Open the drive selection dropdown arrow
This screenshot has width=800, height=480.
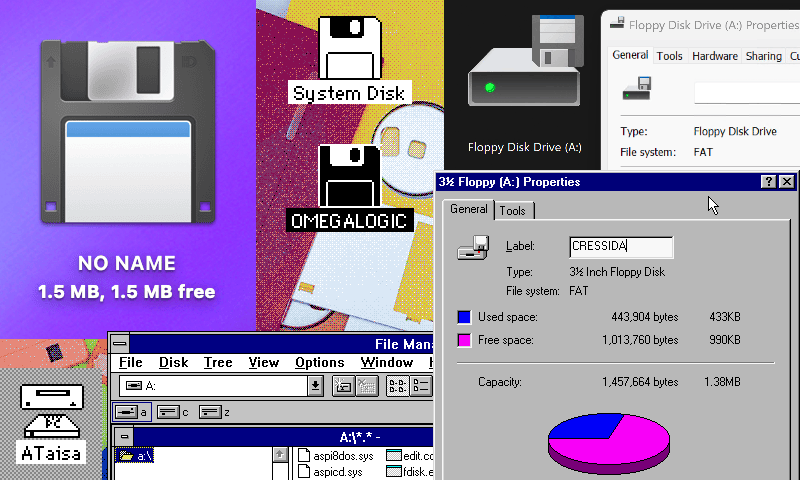pyautogui.click(x=315, y=386)
